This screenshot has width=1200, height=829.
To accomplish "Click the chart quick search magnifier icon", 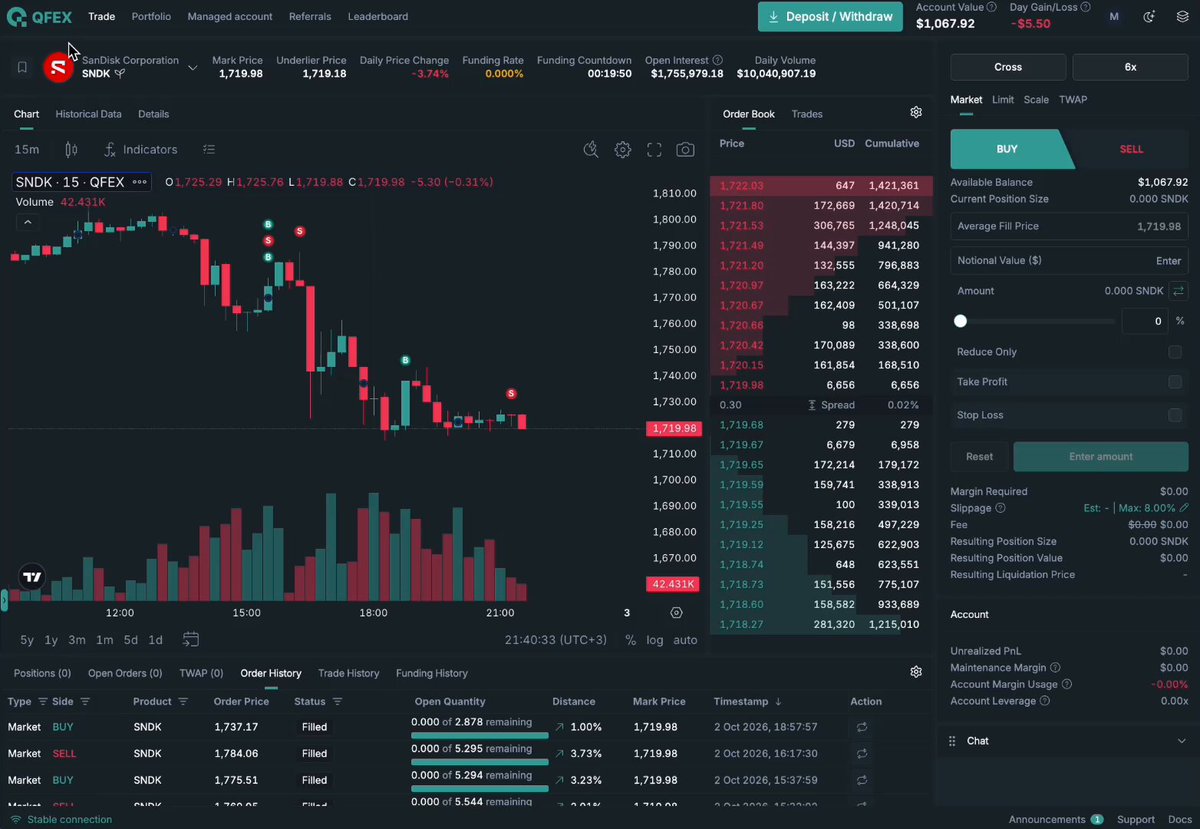I will click(591, 150).
